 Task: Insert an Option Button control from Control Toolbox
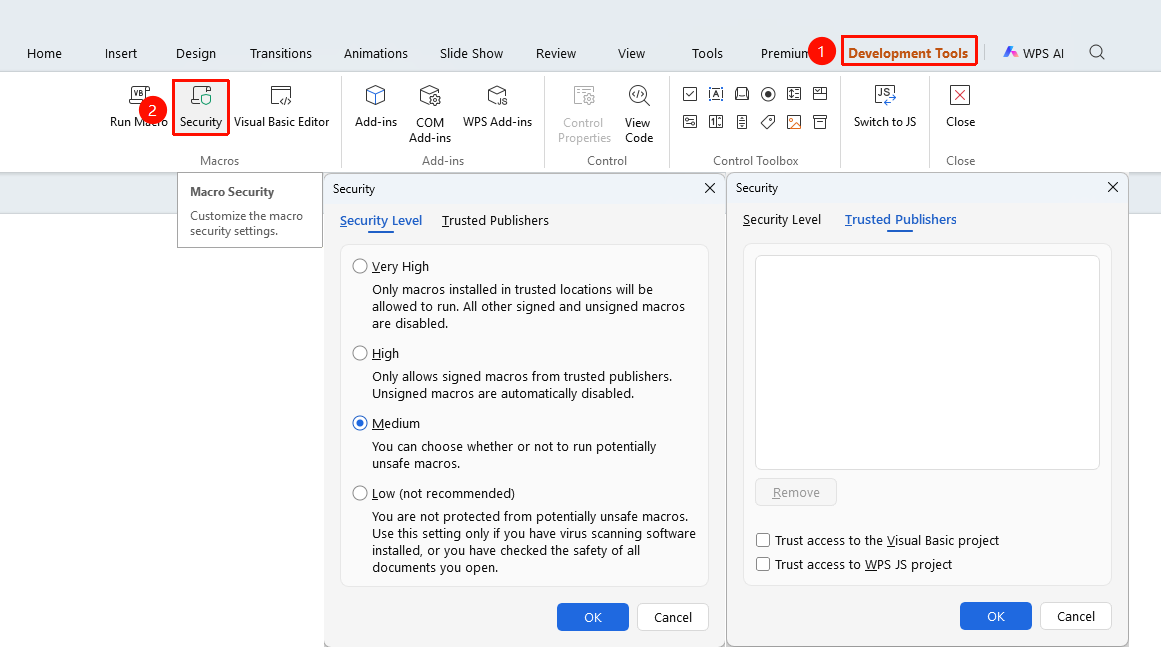coord(768,94)
